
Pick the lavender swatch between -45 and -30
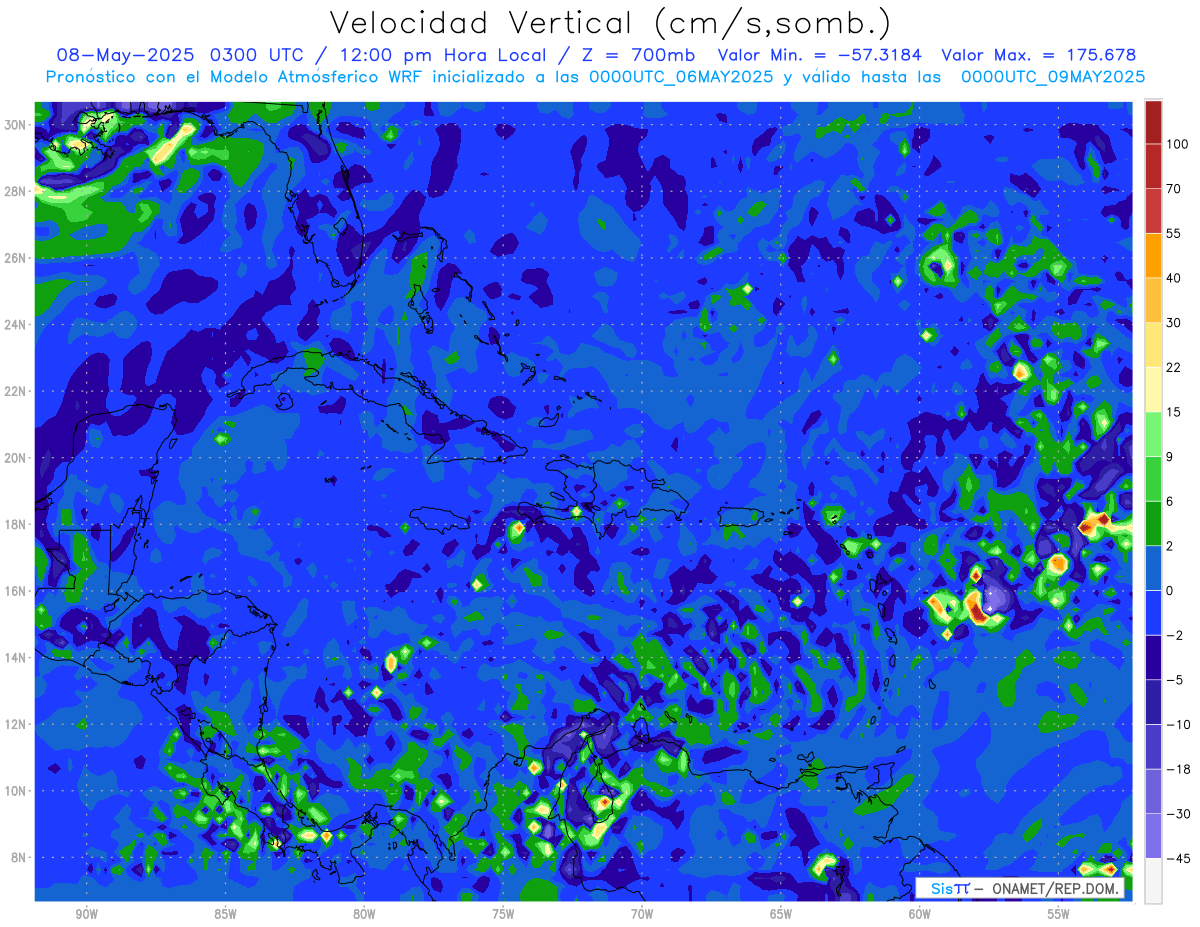tap(1153, 836)
